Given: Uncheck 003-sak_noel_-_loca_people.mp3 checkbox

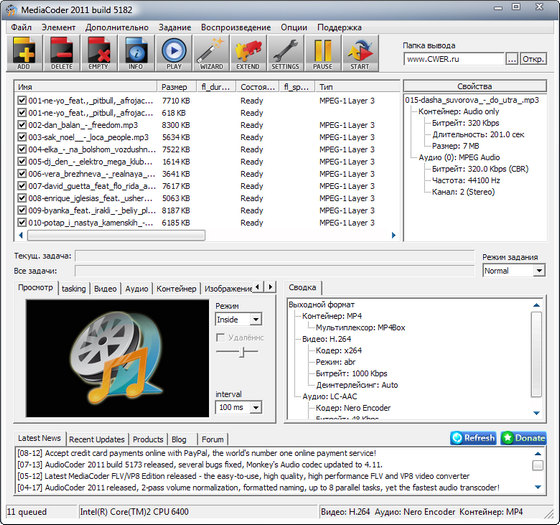Looking at the screenshot, I should click(x=22, y=137).
